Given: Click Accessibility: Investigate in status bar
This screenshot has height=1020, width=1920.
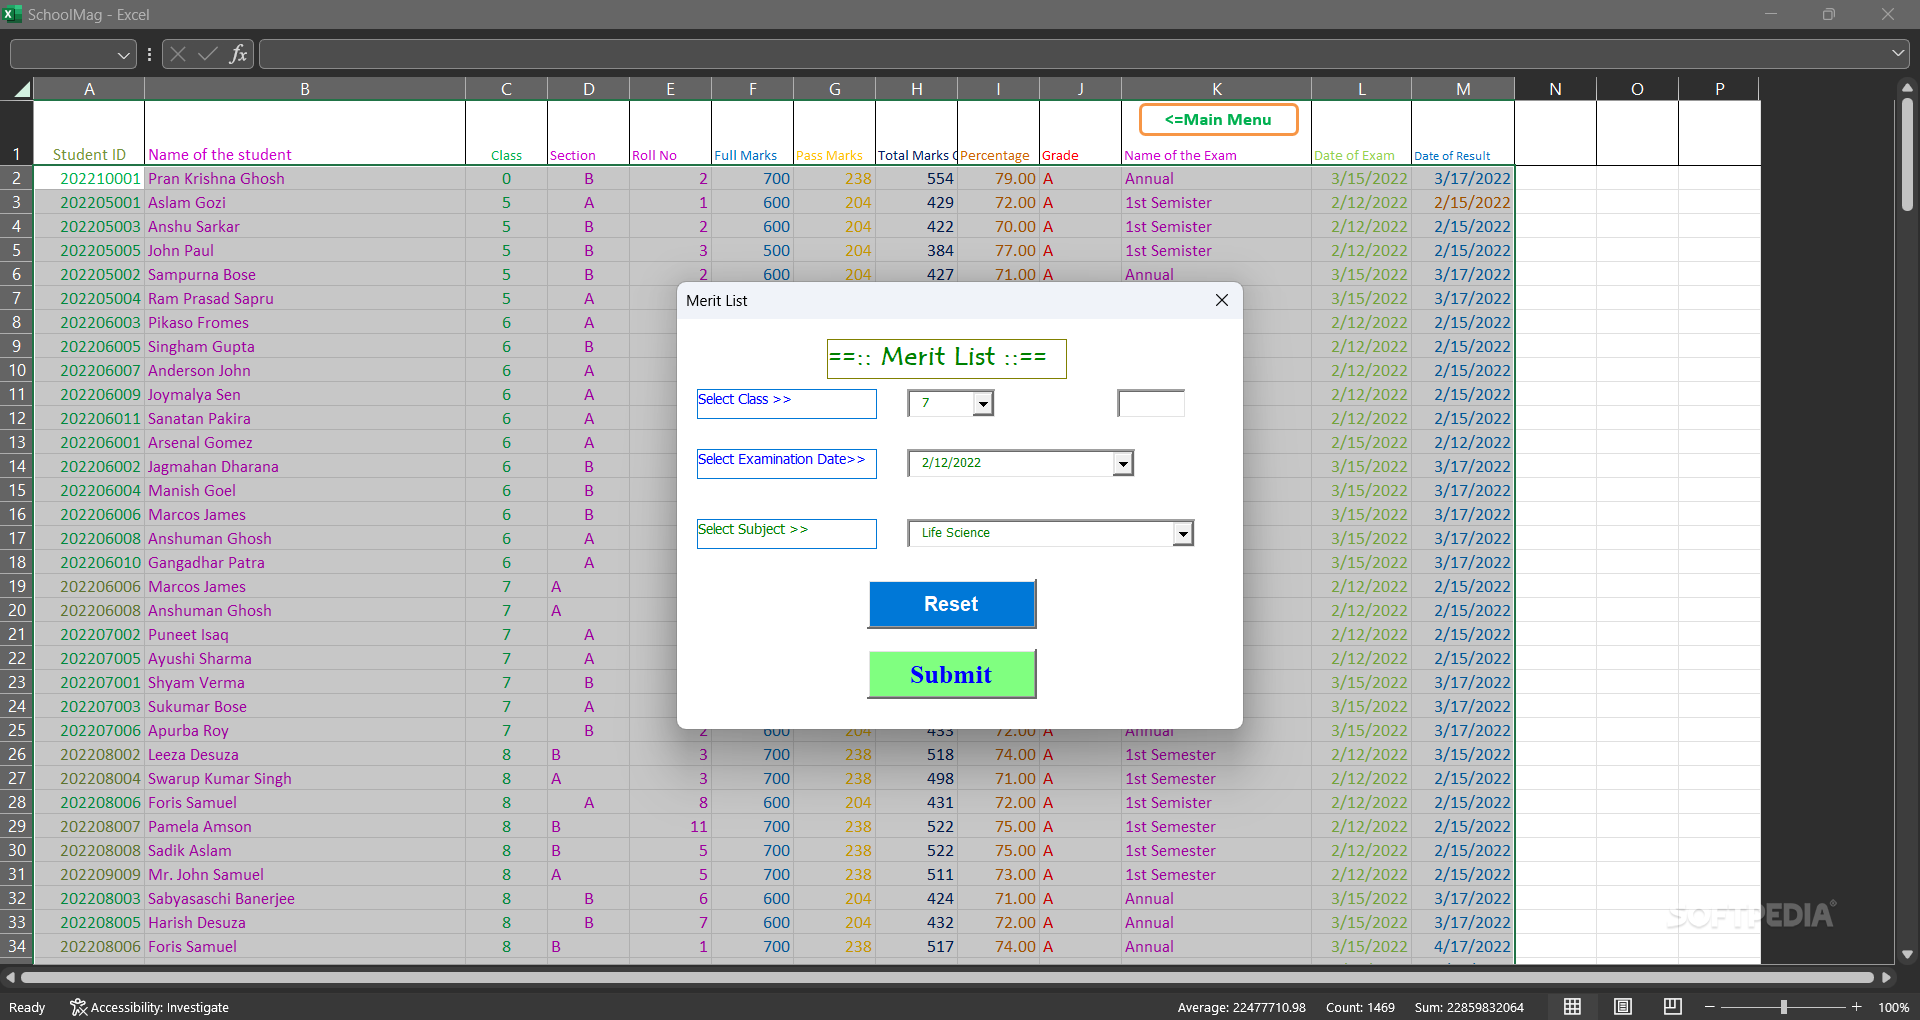Looking at the screenshot, I should [150, 1007].
